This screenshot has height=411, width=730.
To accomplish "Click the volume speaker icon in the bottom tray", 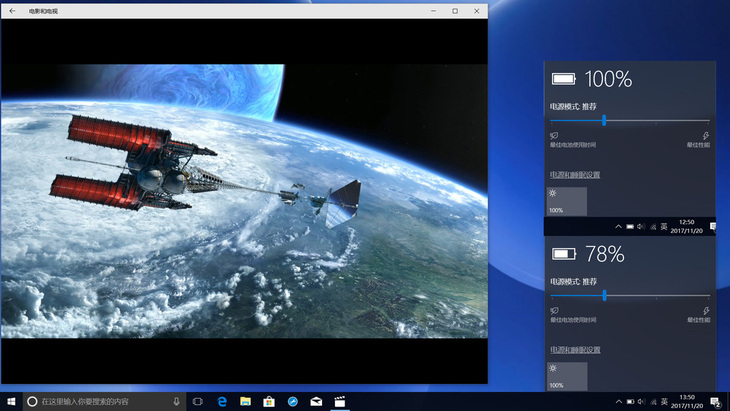I will click(641, 401).
